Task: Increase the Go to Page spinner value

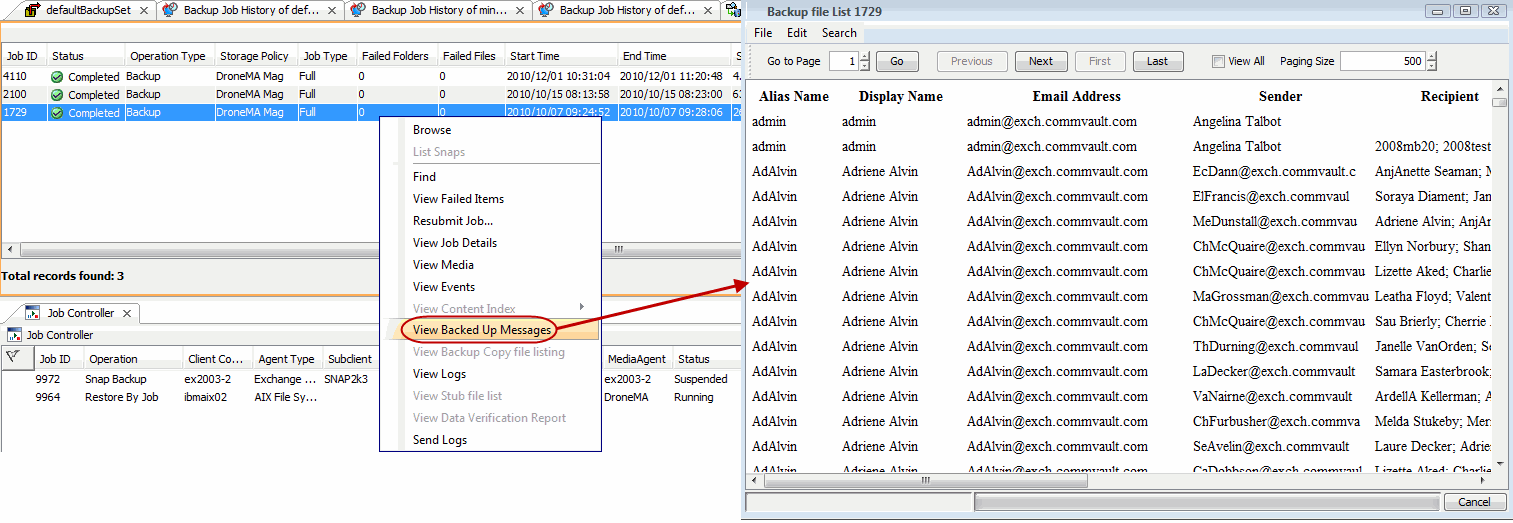Action: coord(865,57)
